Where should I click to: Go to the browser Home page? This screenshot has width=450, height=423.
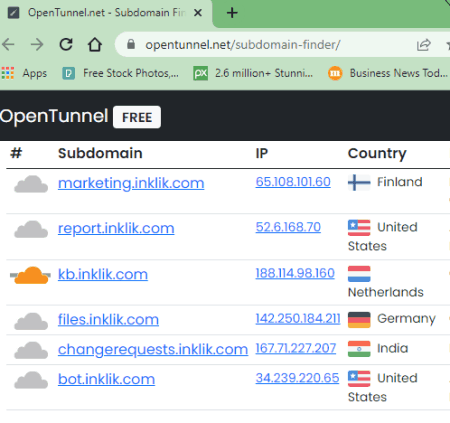95,44
